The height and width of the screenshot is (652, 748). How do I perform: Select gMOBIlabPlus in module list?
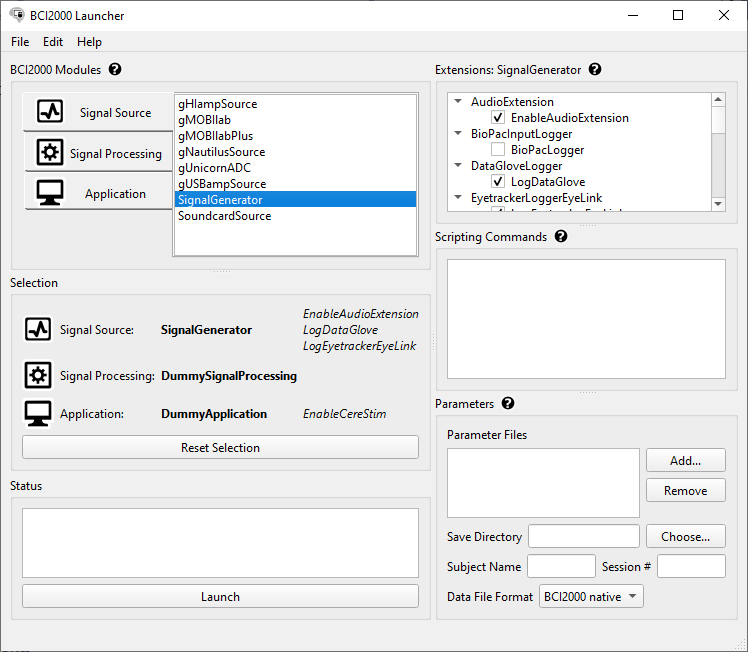(x=295, y=135)
